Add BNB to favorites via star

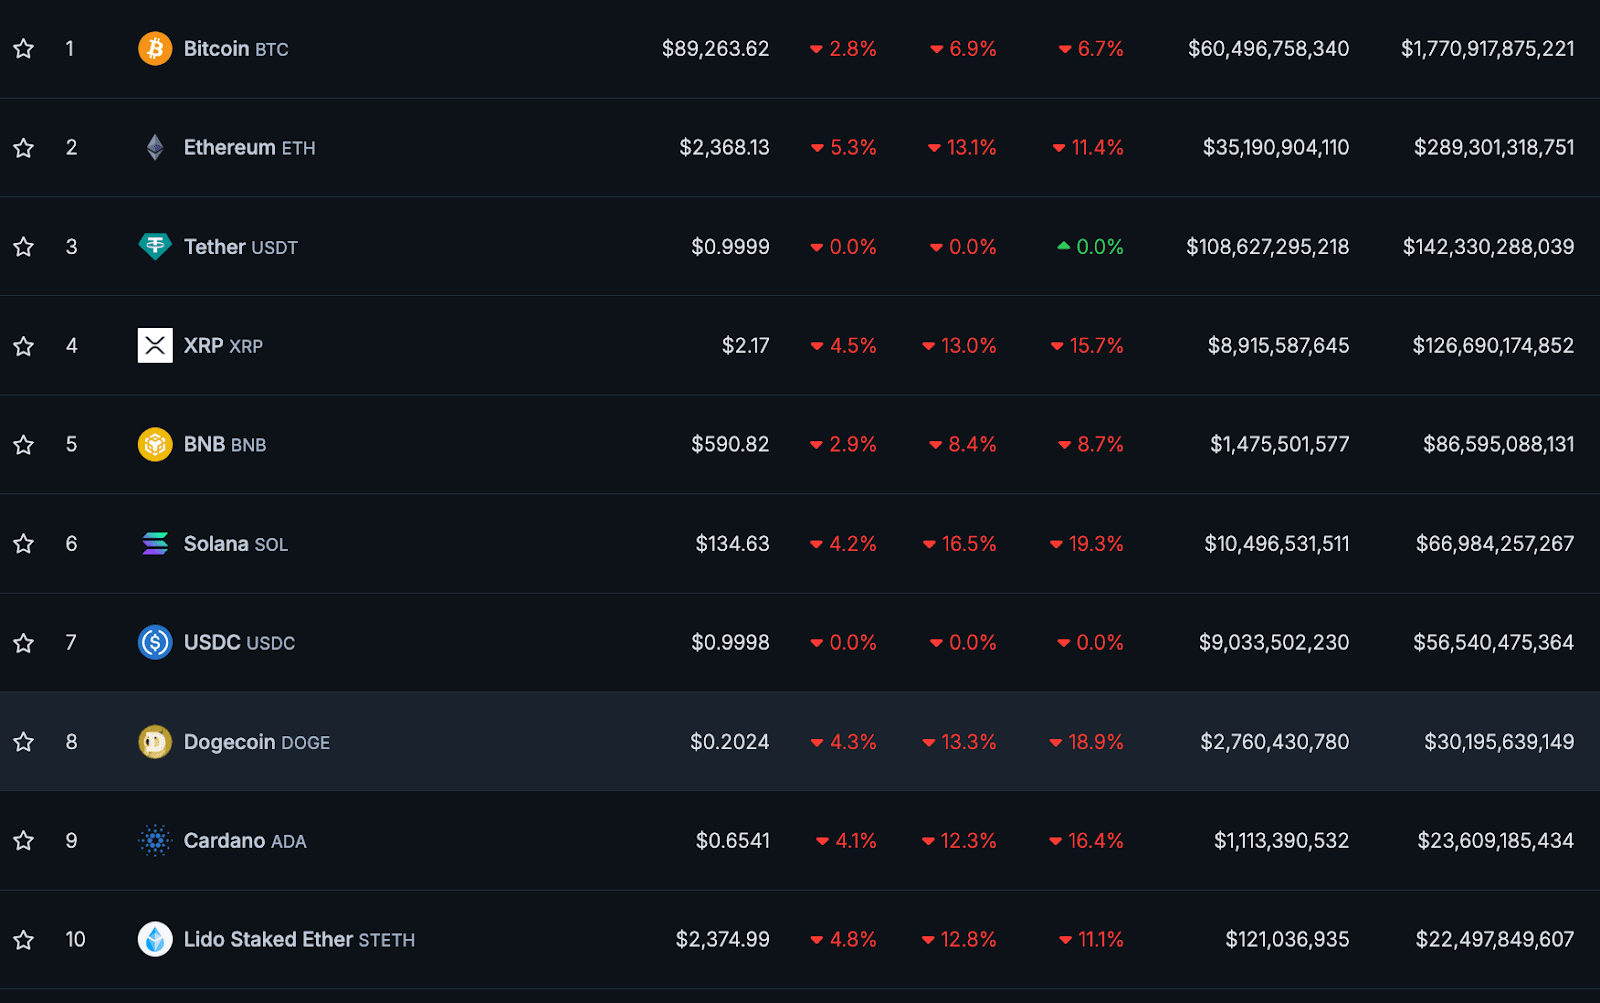click(x=24, y=445)
